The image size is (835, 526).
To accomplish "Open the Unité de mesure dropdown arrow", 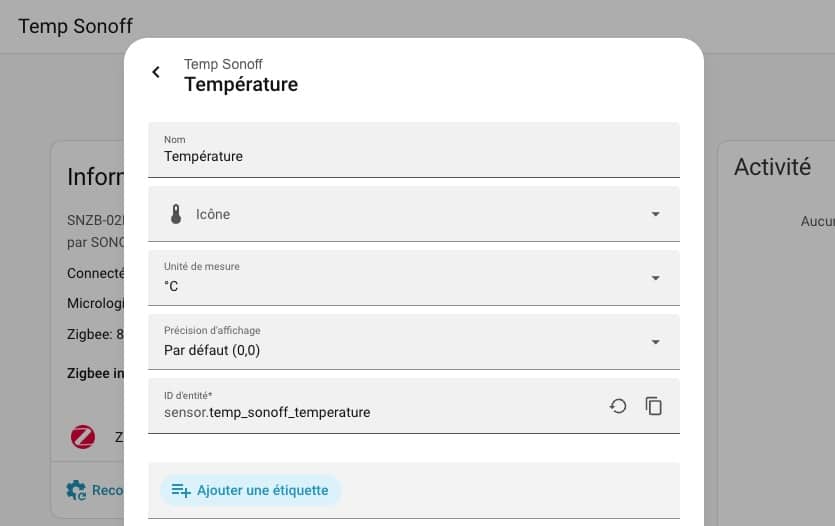I will [655, 278].
